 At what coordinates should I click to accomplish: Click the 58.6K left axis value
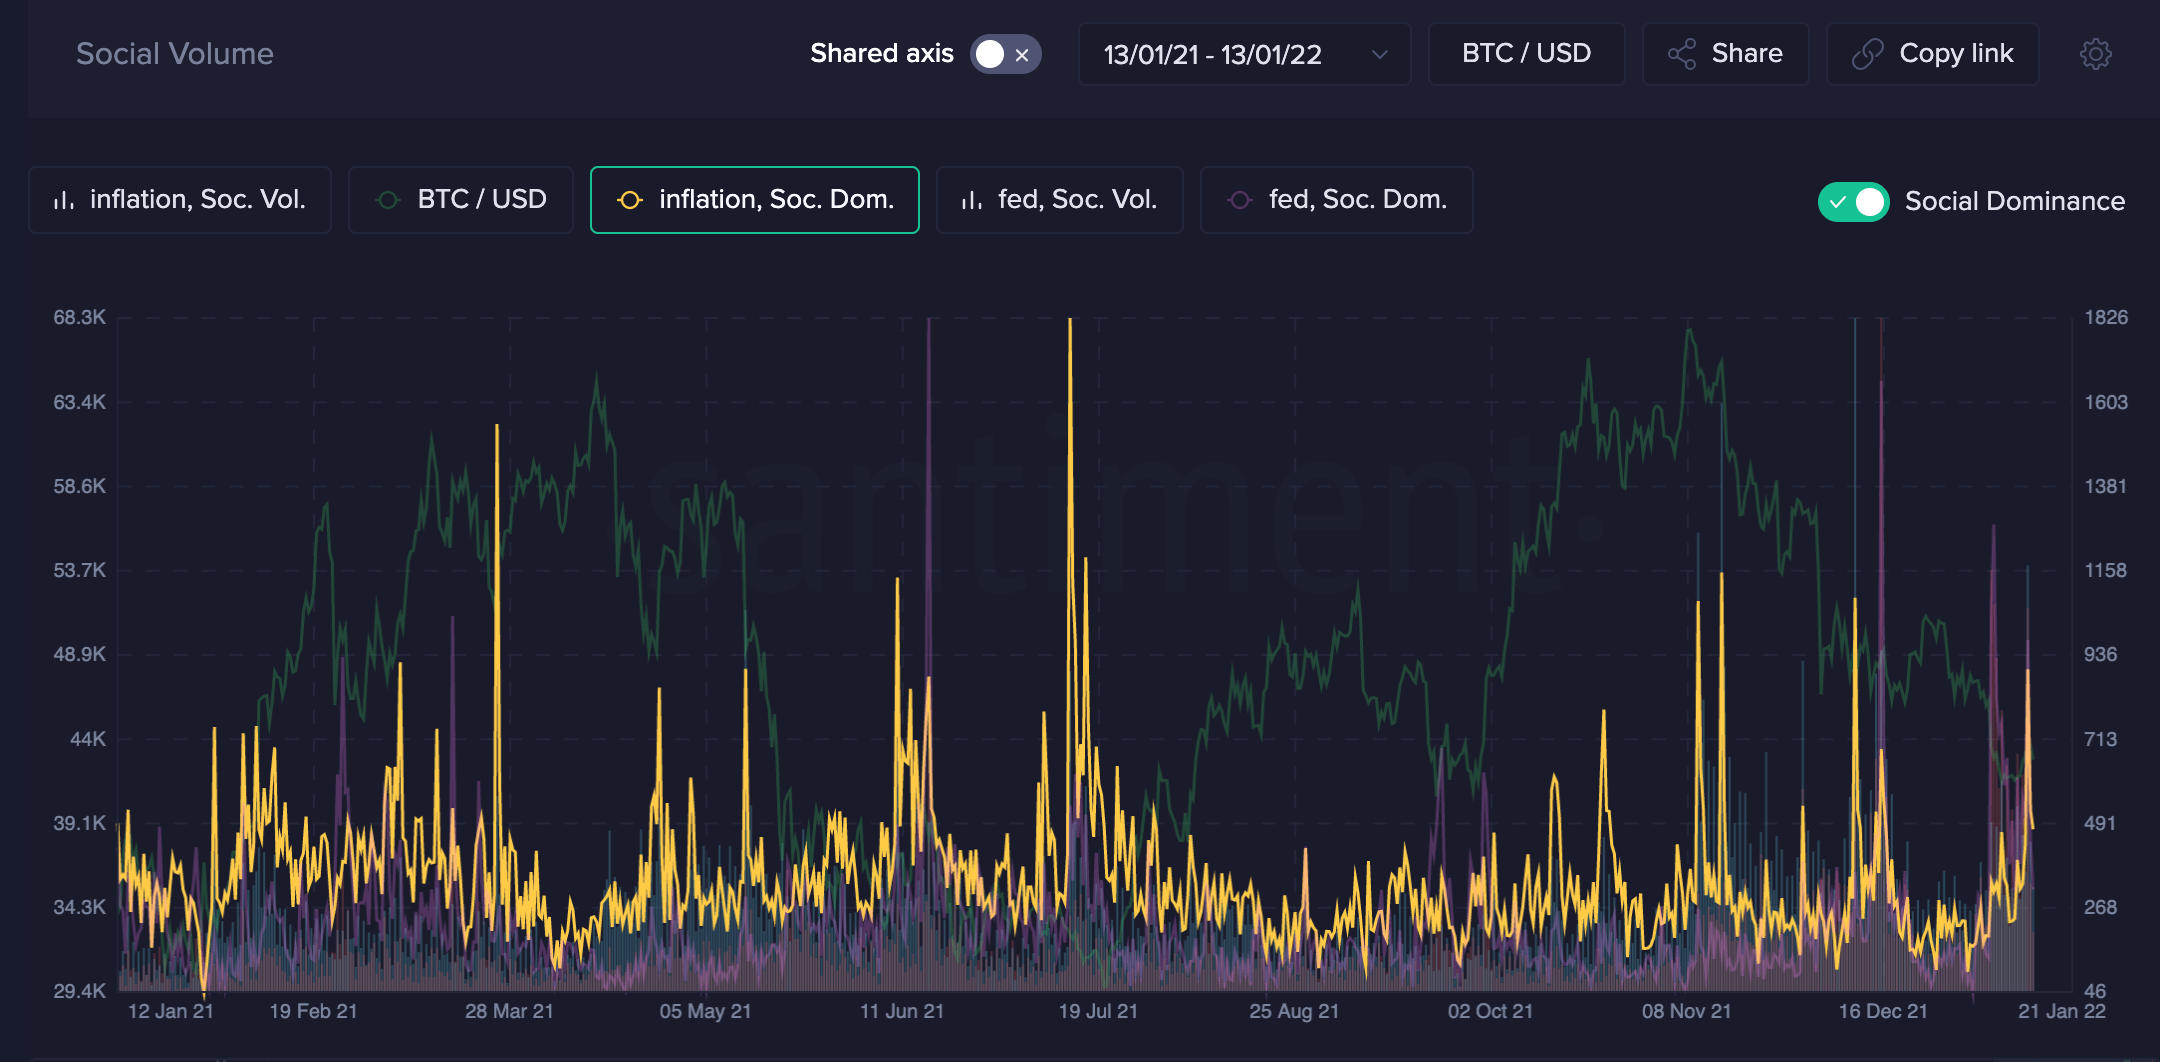pyautogui.click(x=79, y=486)
